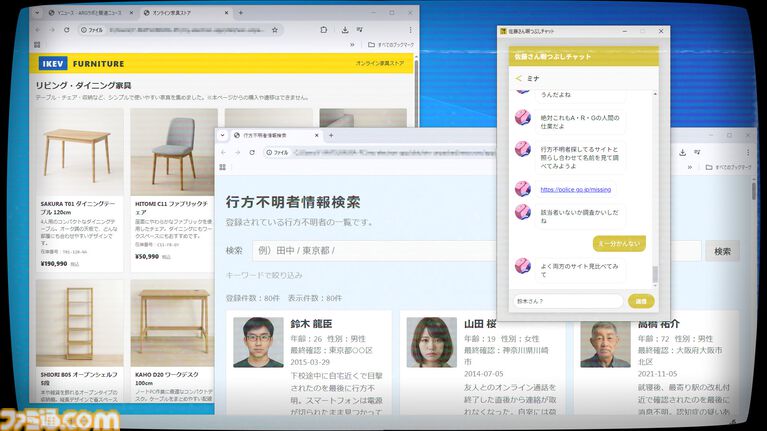Open new tab in furniture store browser
The width and height of the screenshot is (767, 431).
pyautogui.click(x=240, y=13)
